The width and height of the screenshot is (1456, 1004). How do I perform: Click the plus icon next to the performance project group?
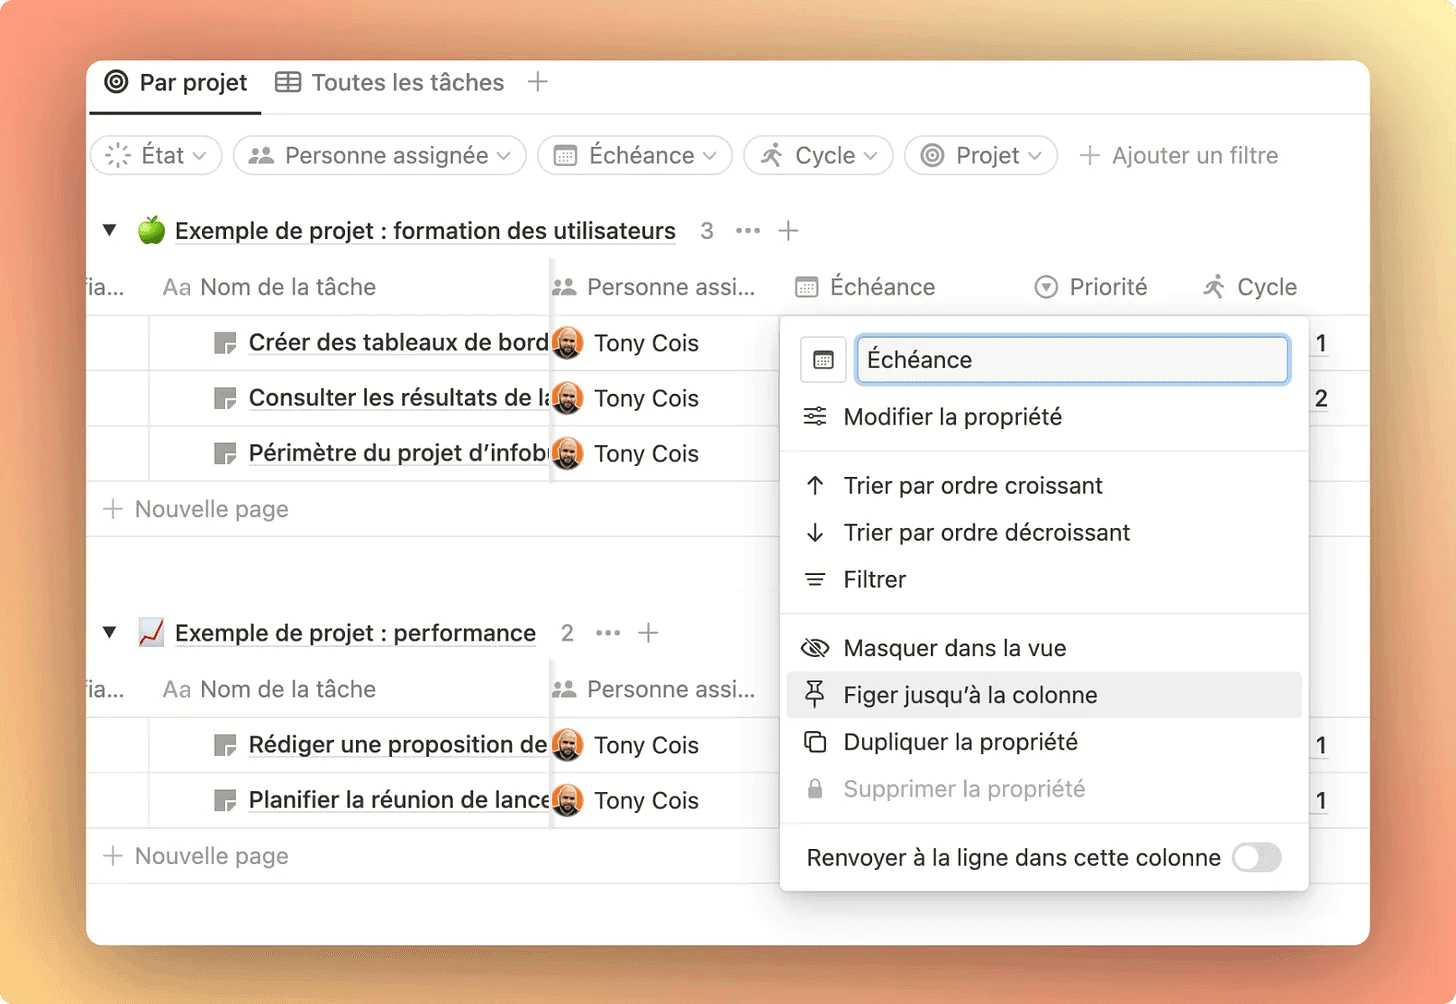tap(649, 633)
